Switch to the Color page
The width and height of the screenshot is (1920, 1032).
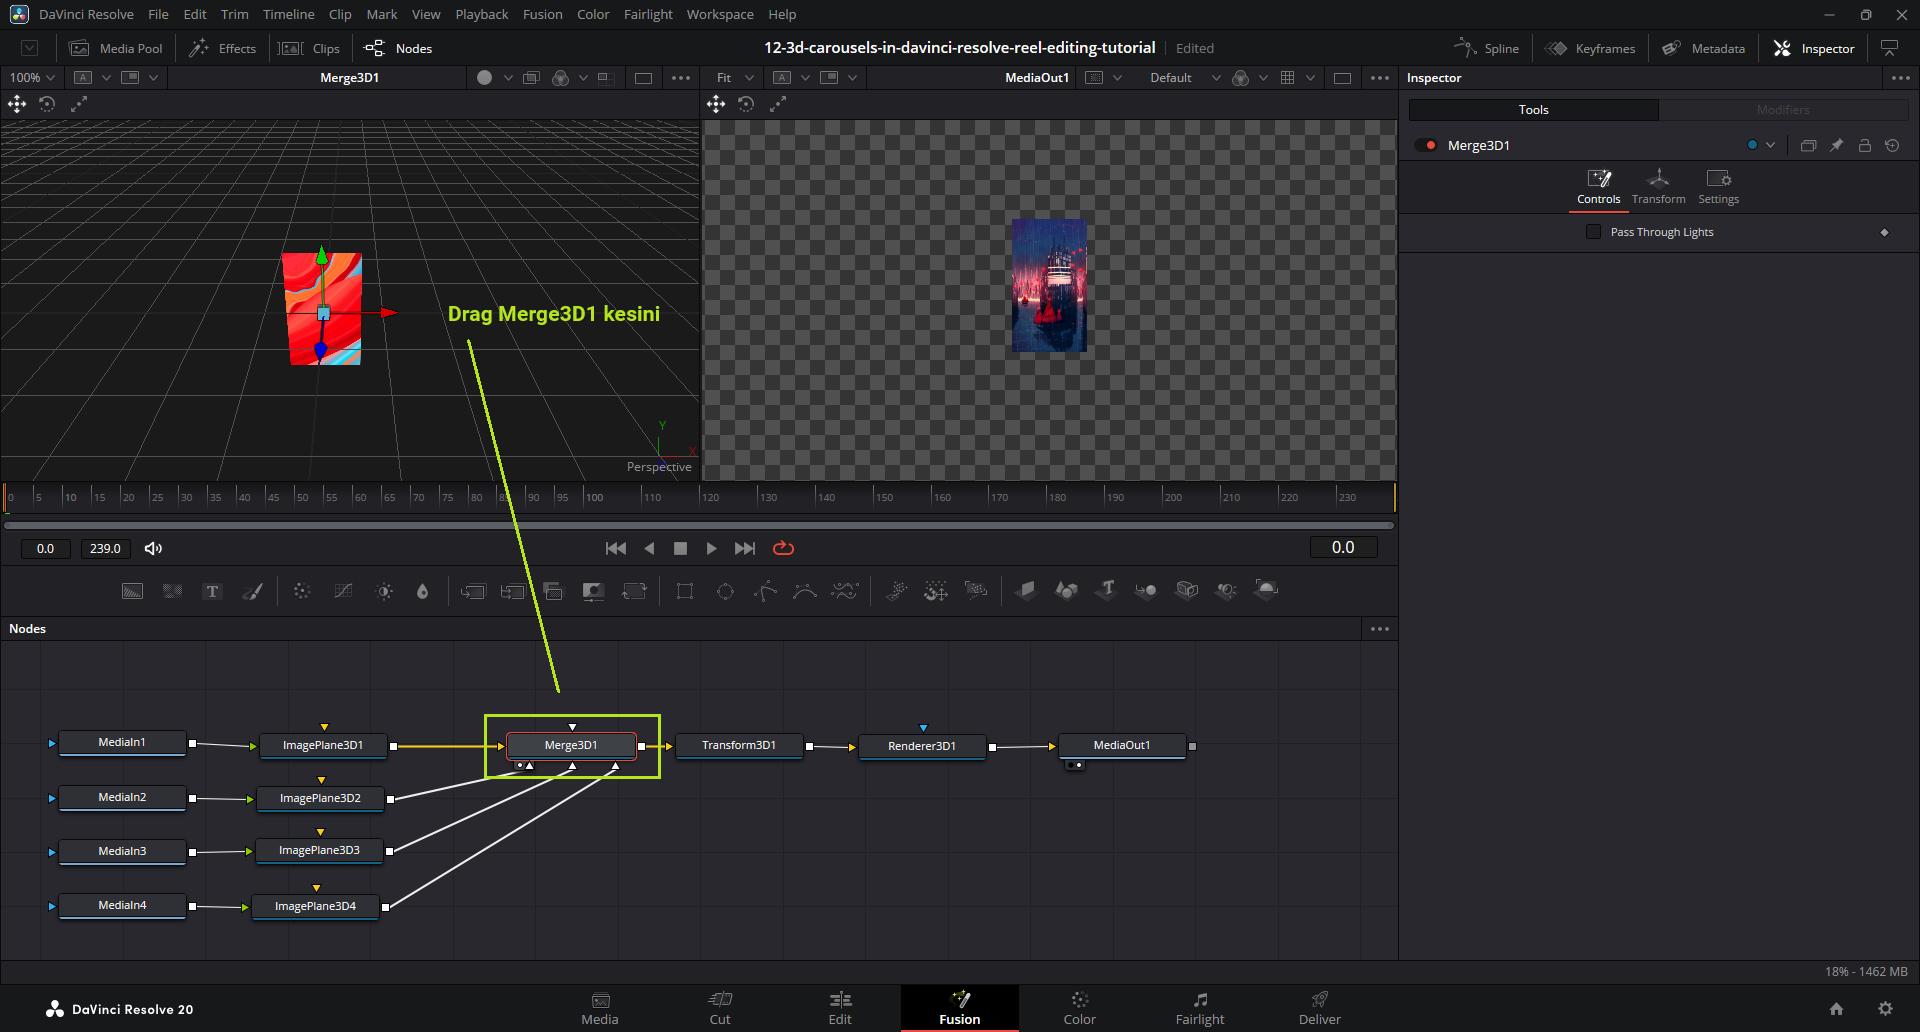(1079, 1007)
